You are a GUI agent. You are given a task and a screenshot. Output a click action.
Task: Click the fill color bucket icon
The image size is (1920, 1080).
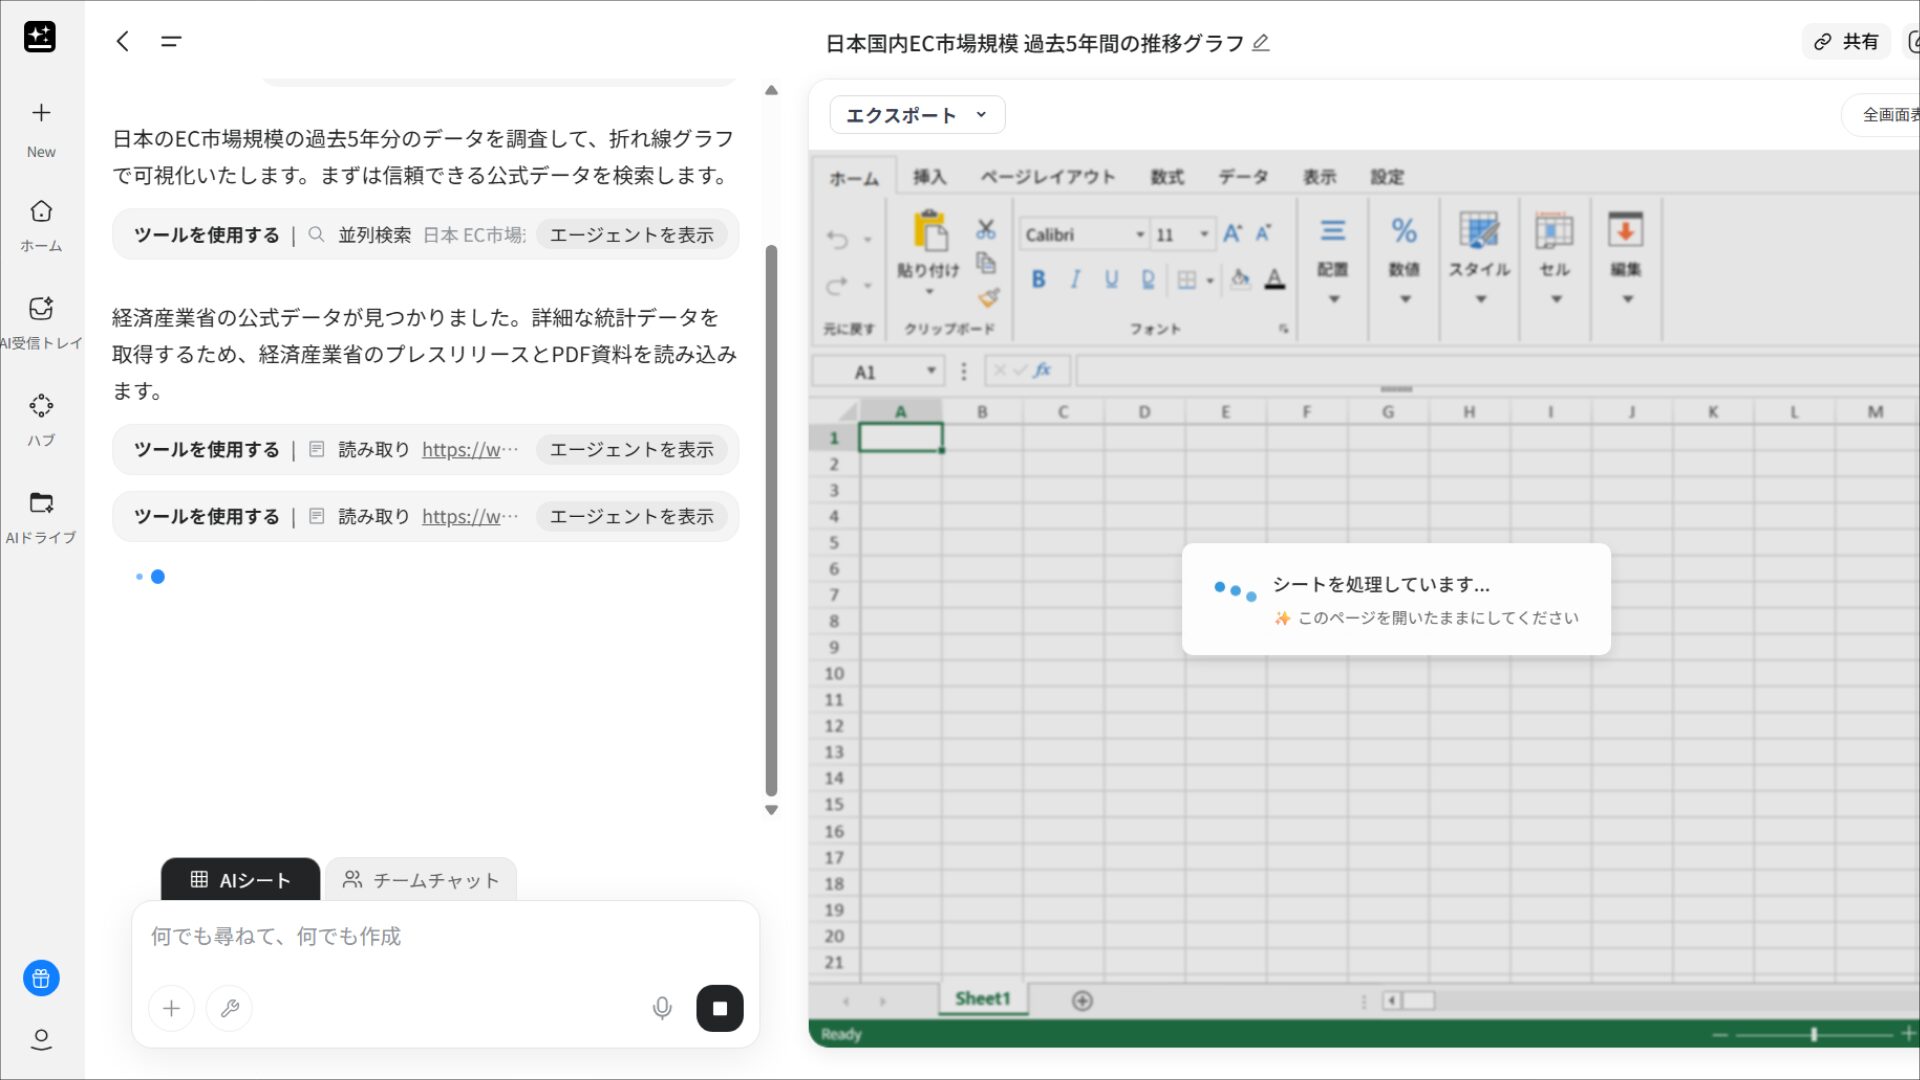1239,281
